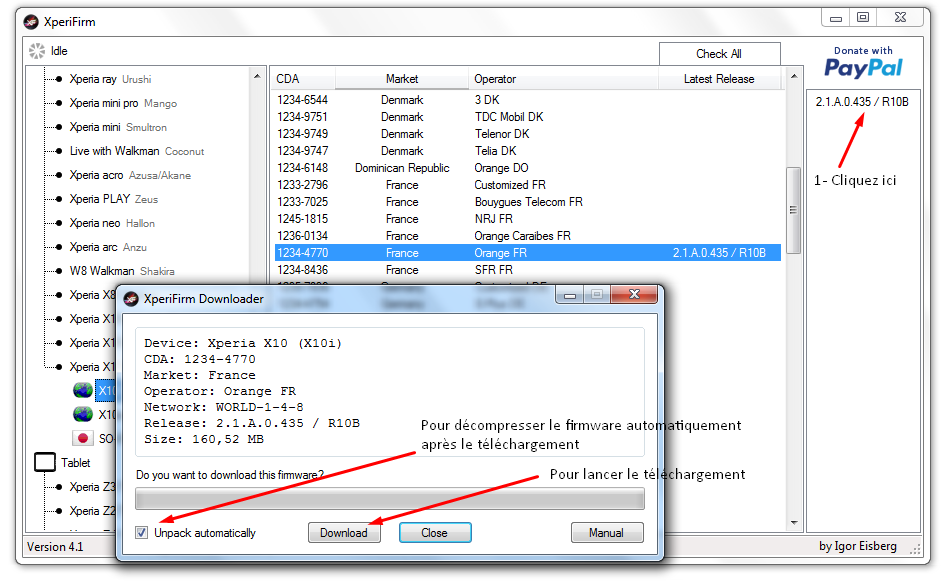Select row 1234-8436 SFR FR
The image size is (946, 581).
(x=528, y=270)
